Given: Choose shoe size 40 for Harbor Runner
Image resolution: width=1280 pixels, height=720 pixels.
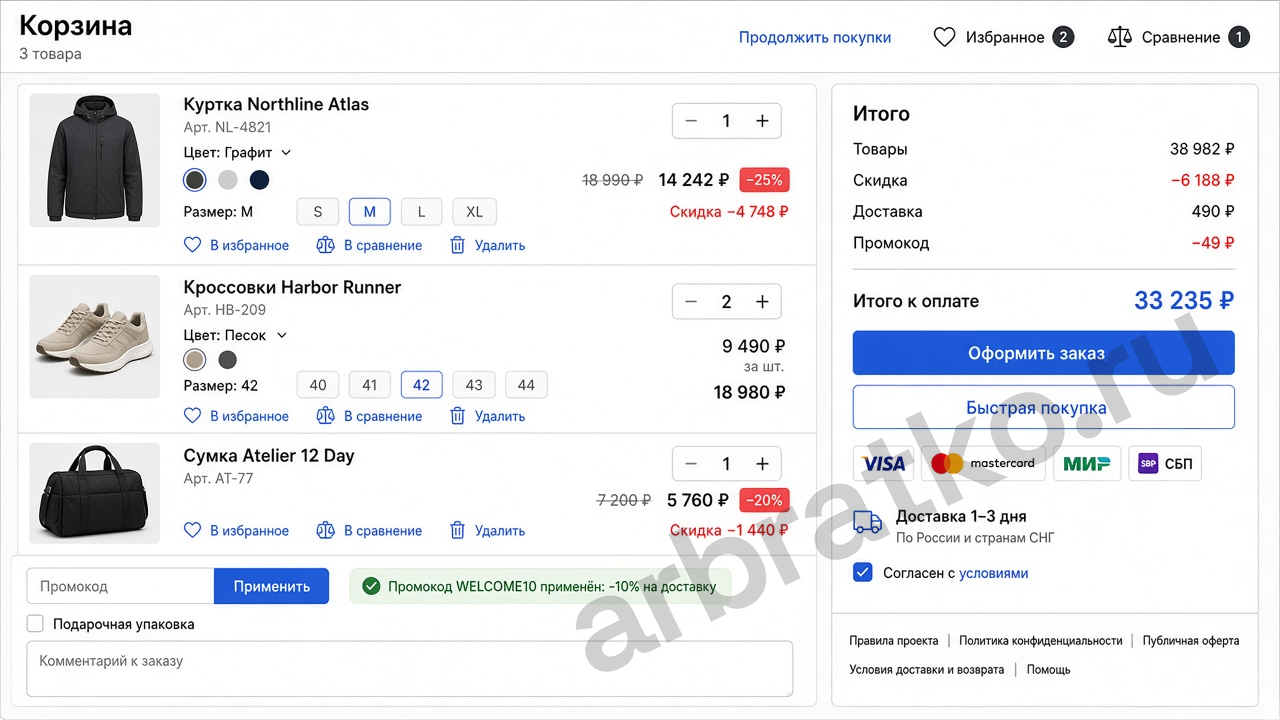Looking at the screenshot, I should click(x=318, y=385).
